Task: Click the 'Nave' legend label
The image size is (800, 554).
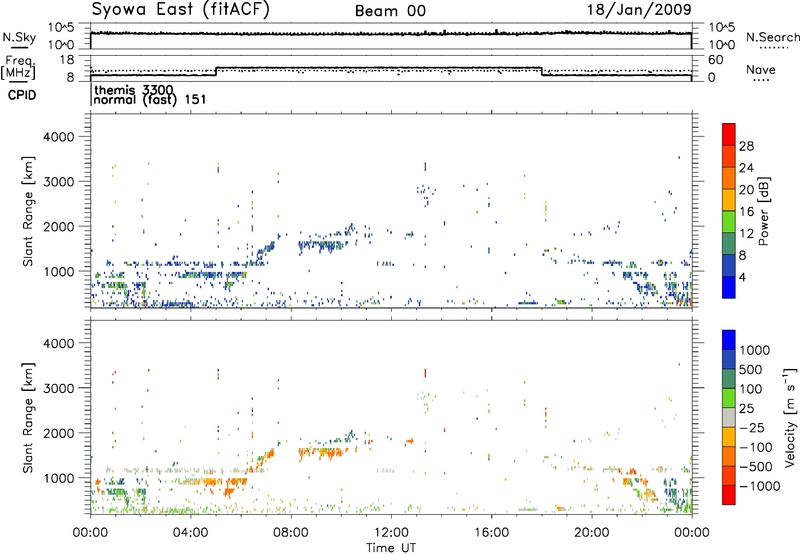Action: pos(761,69)
